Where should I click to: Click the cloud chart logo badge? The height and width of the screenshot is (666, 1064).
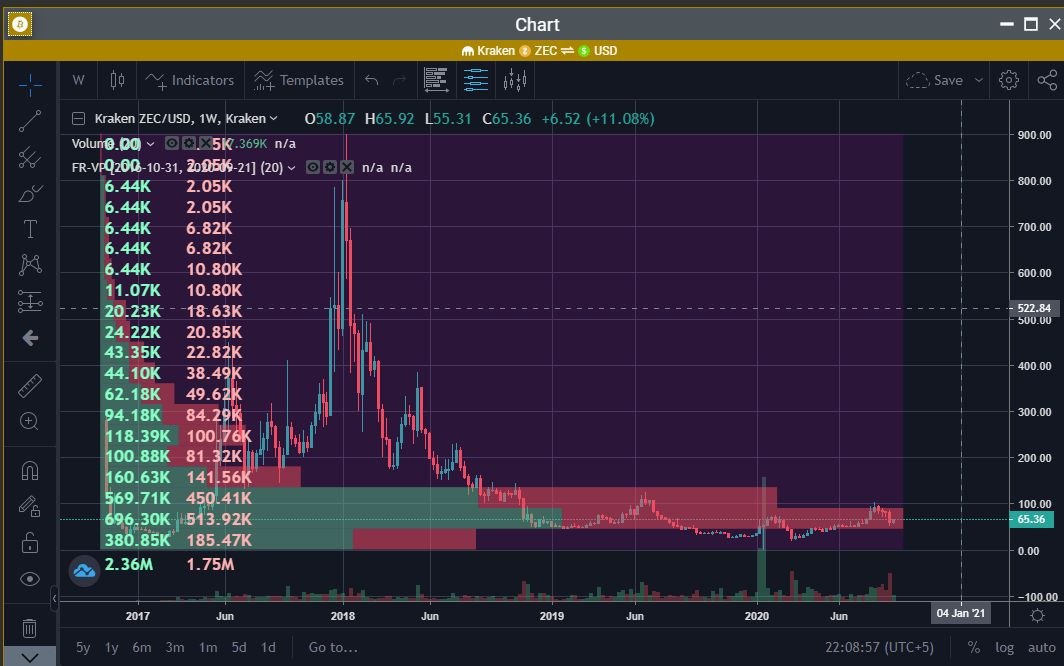(x=84, y=571)
